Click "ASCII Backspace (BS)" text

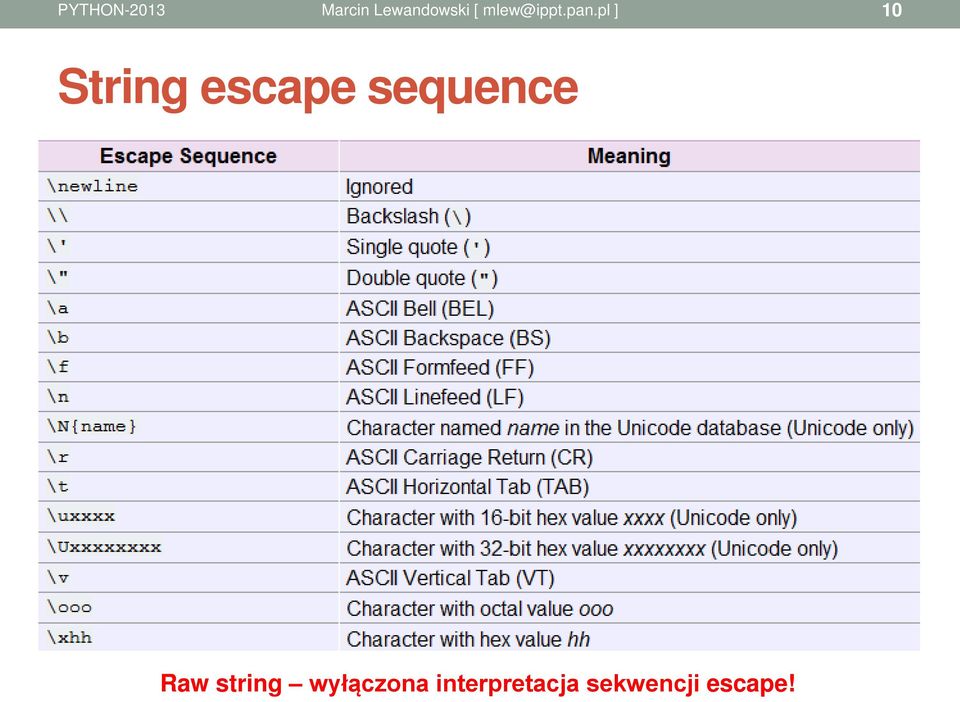click(448, 338)
